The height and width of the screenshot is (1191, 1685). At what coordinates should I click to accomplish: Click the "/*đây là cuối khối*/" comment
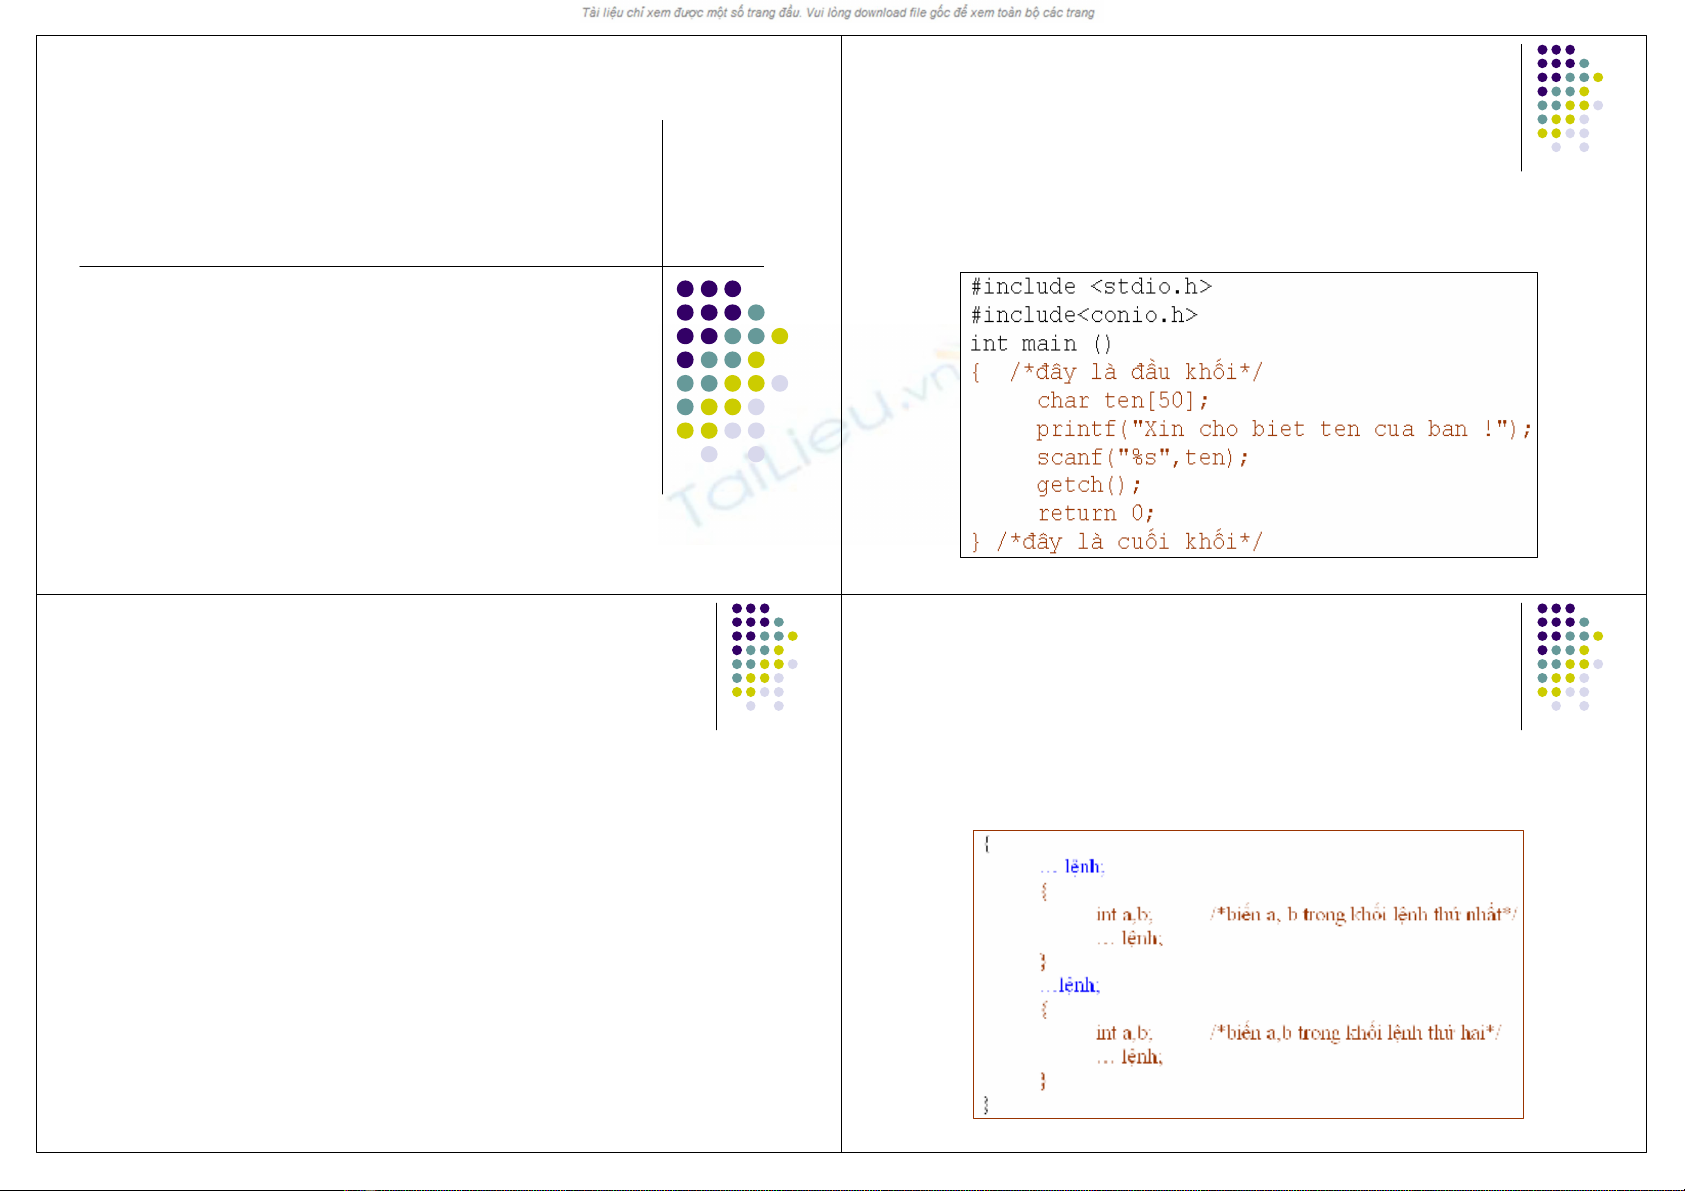(x=1129, y=542)
